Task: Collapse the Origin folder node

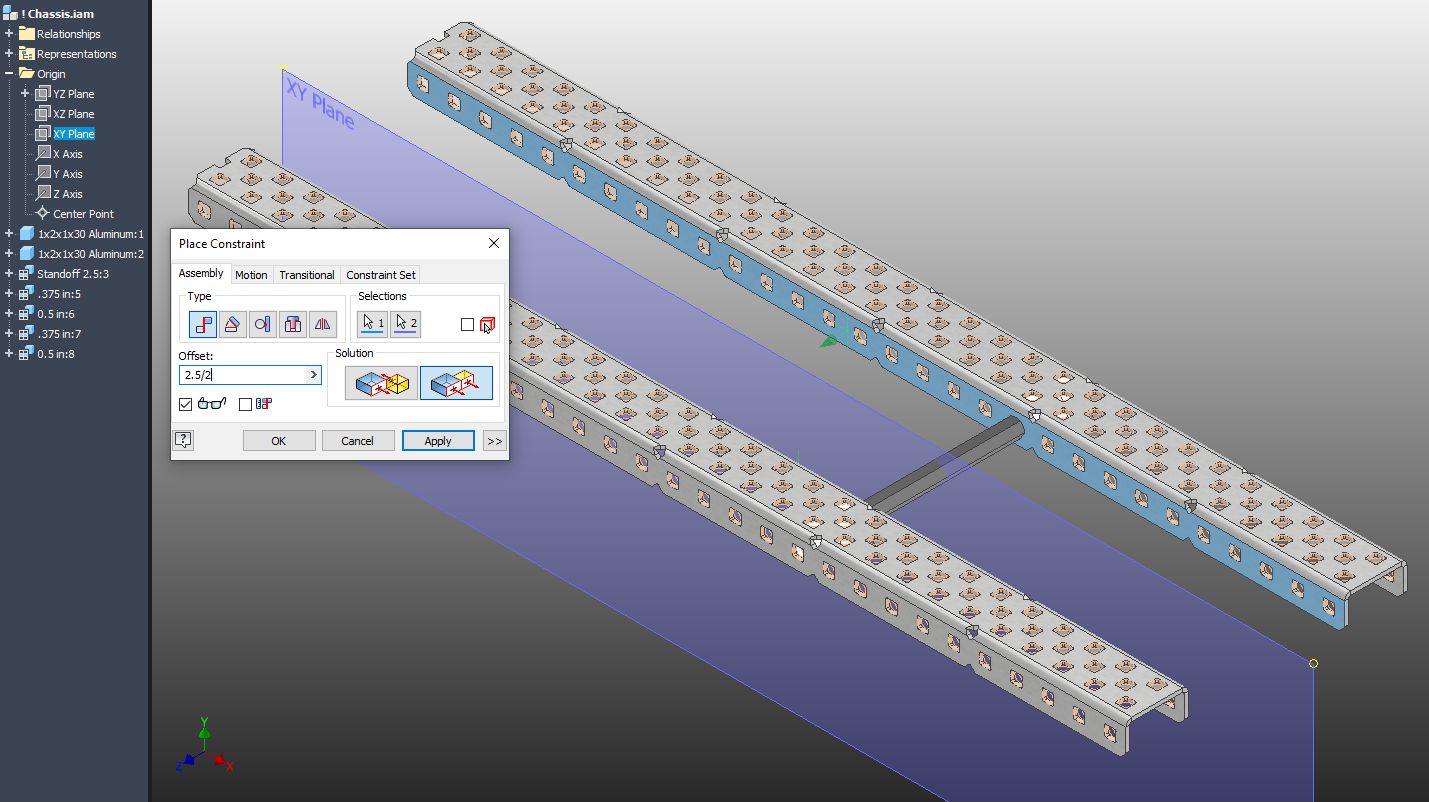Action: coord(9,74)
